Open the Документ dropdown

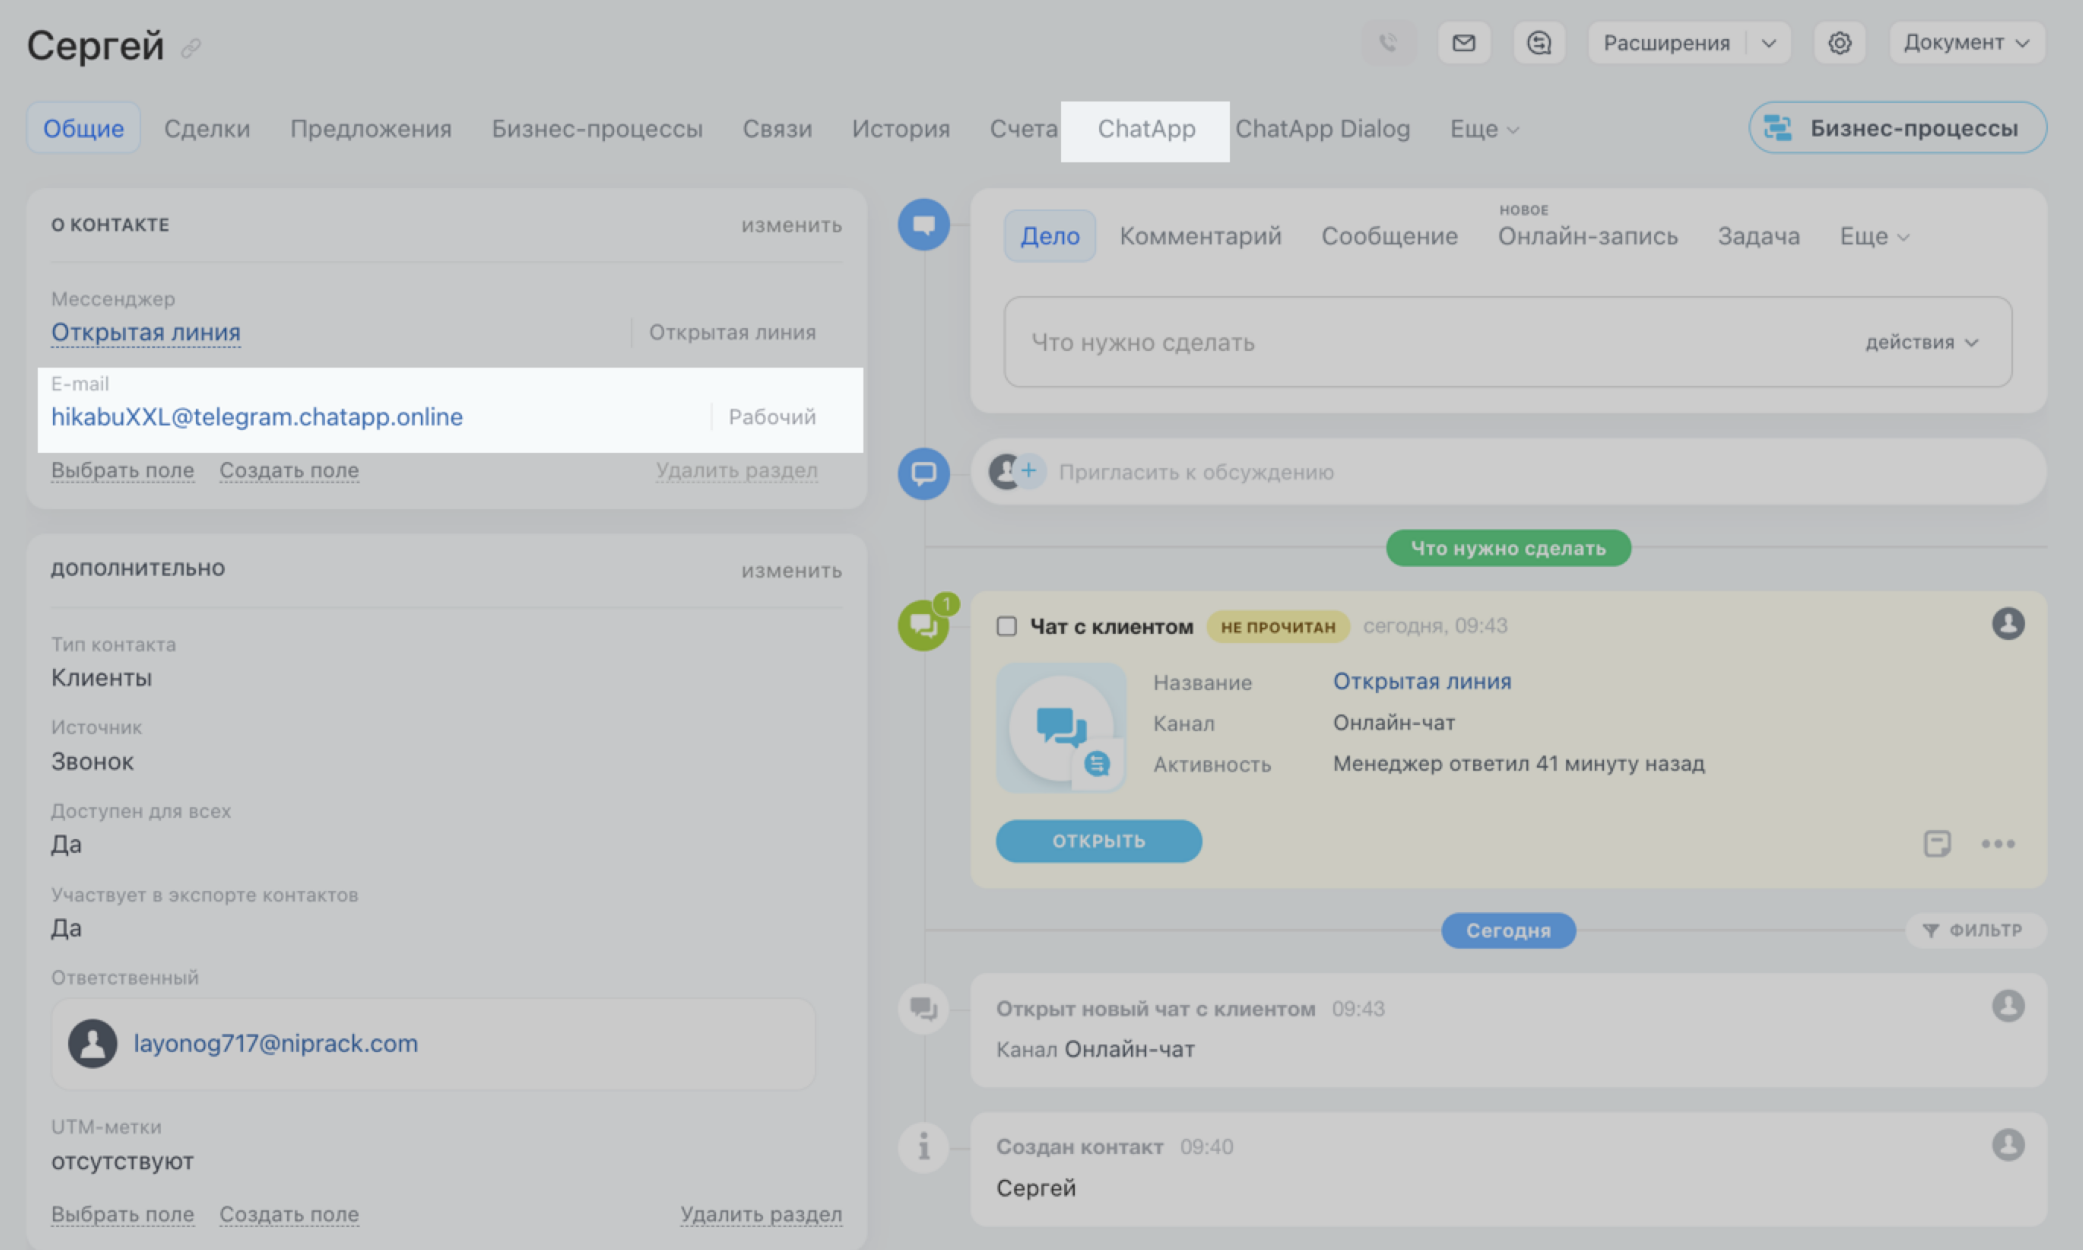[x=1965, y=43]
